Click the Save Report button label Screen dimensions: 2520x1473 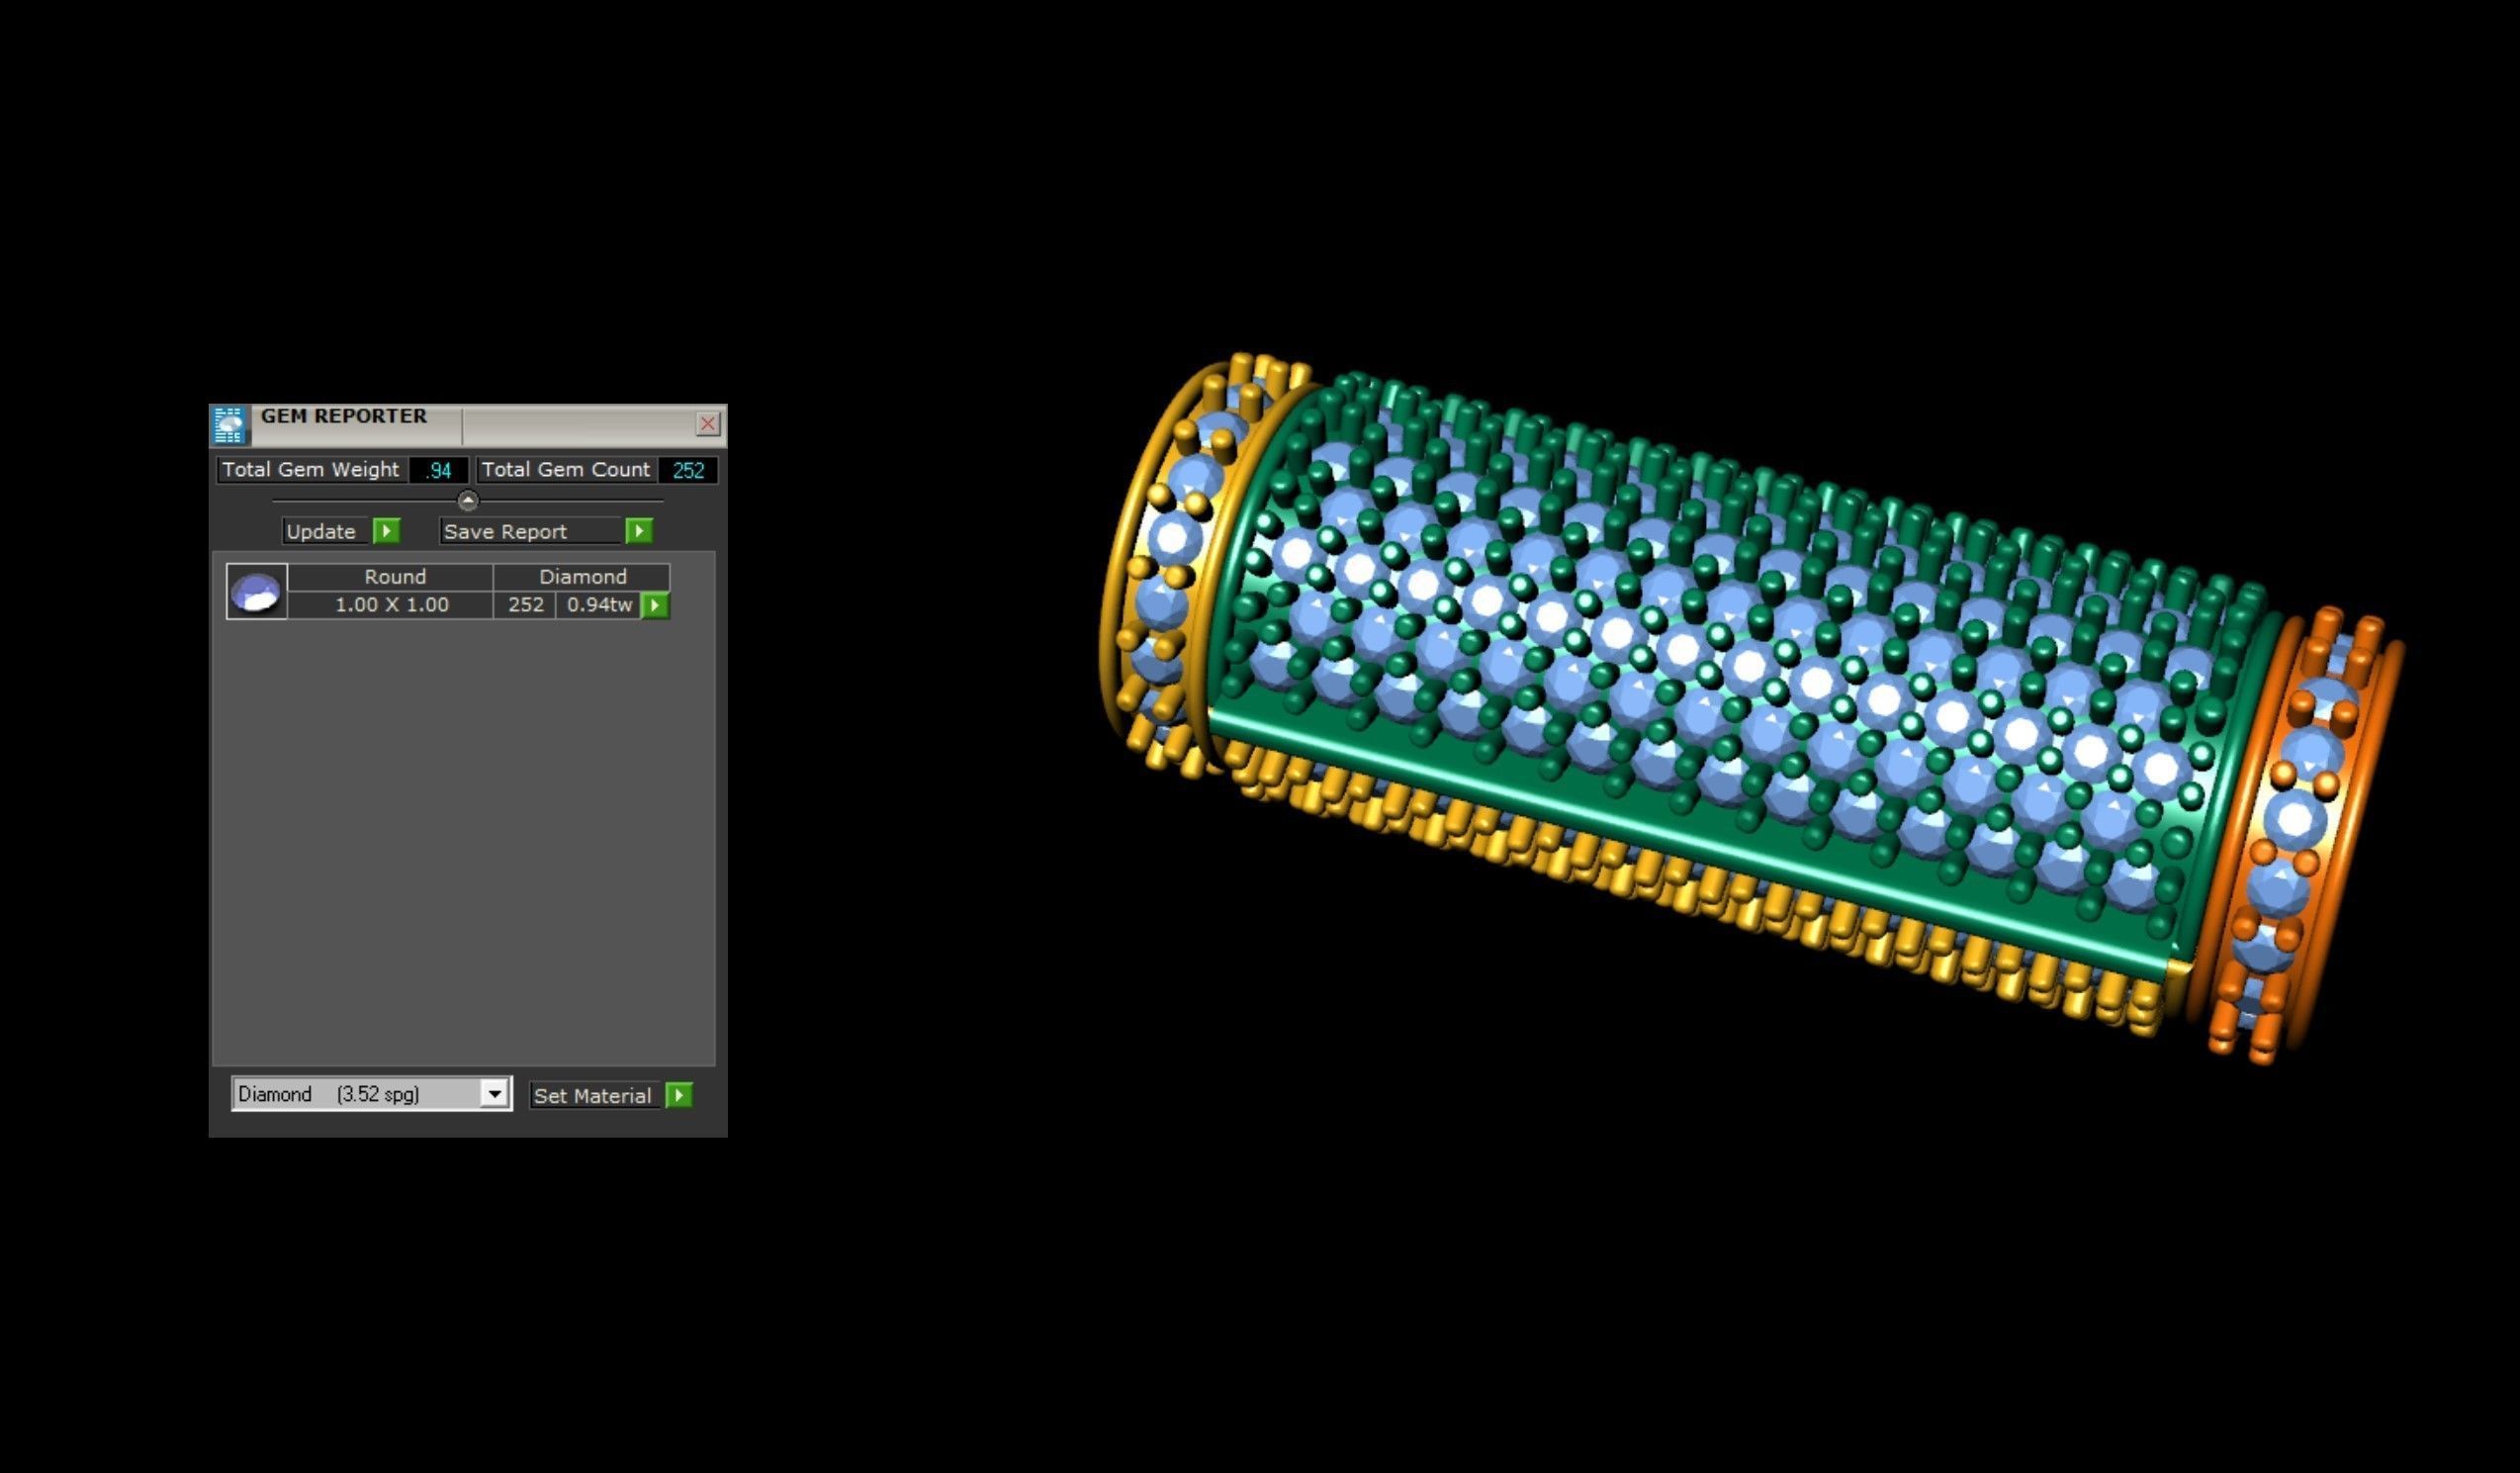point(506,532)
